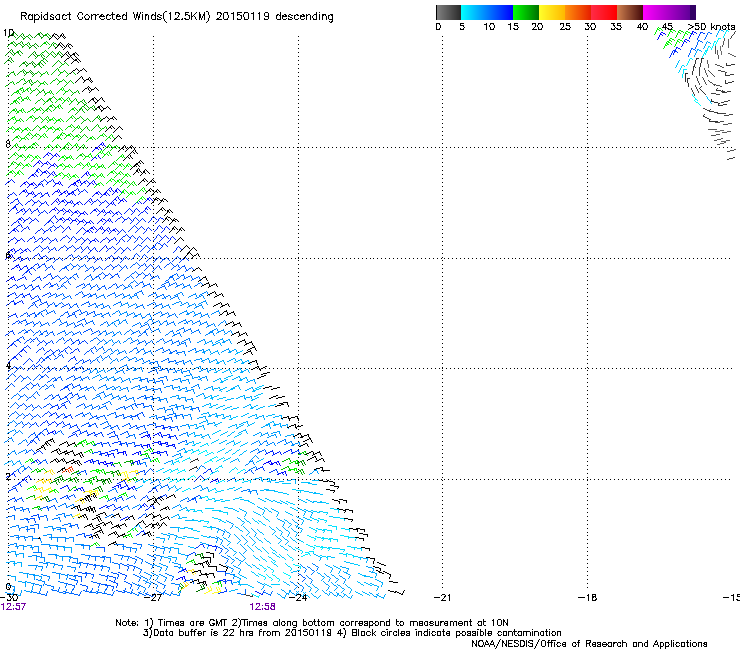Click the date '20150119 descending' in title
This screenshot has height=650, width=740.
click(x=274, y=17)
